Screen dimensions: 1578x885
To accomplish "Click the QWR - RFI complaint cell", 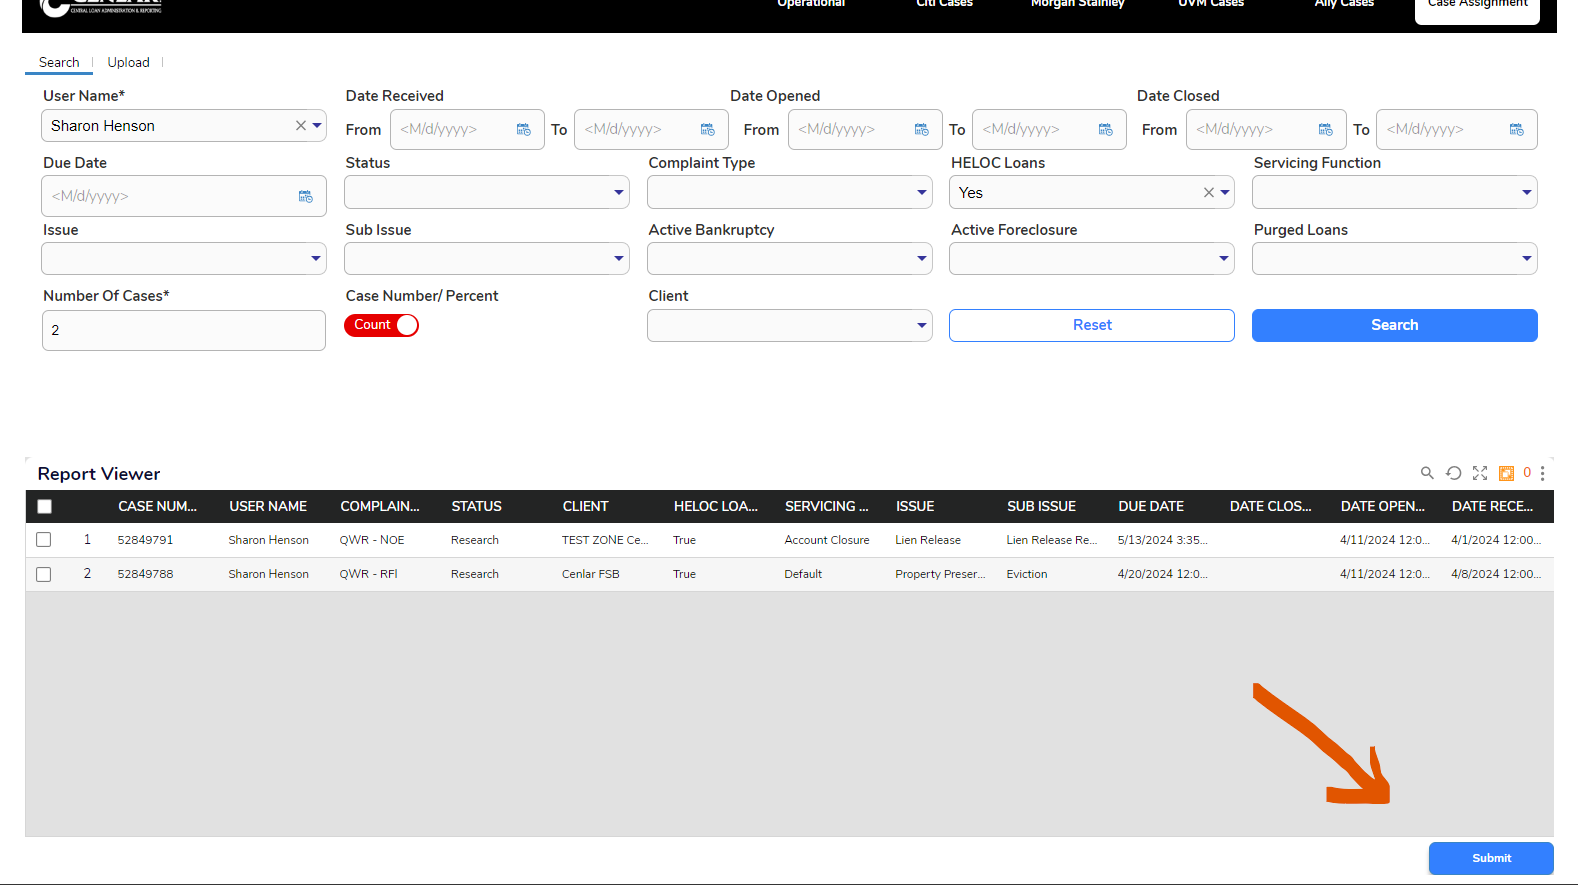I will pyautogui.click(x=368, y=574).
